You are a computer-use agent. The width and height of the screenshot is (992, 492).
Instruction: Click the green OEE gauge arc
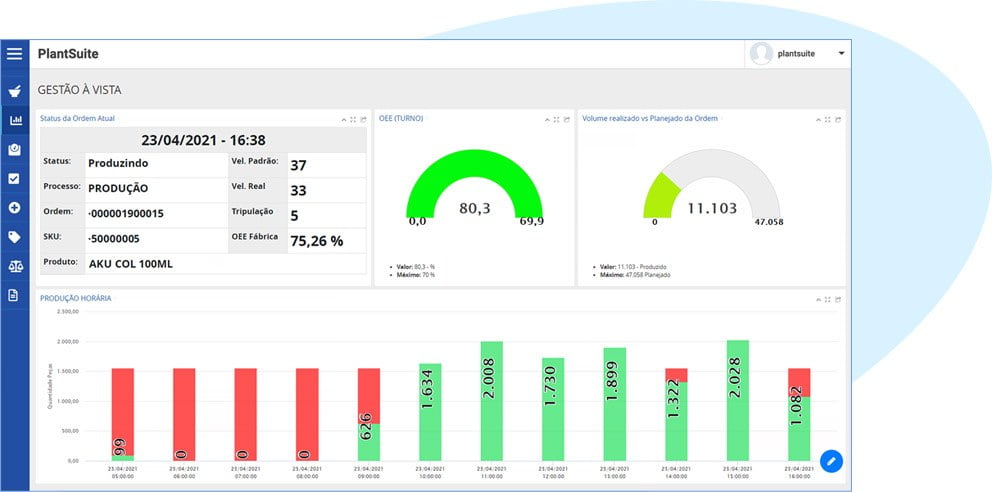pos(474,162)
